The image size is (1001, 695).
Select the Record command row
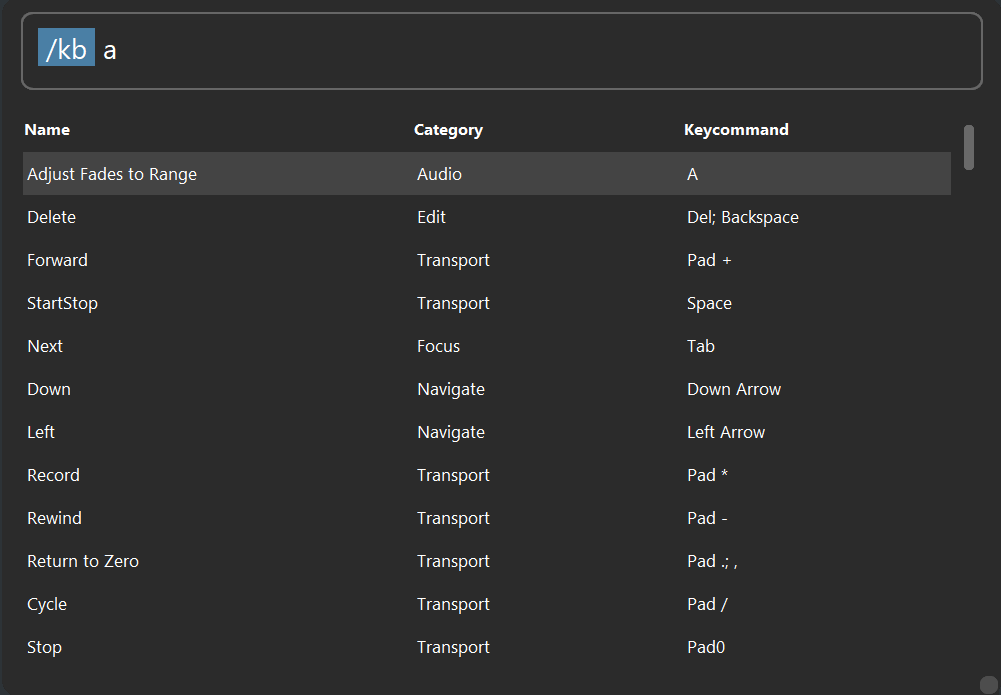tap(486, 475)
